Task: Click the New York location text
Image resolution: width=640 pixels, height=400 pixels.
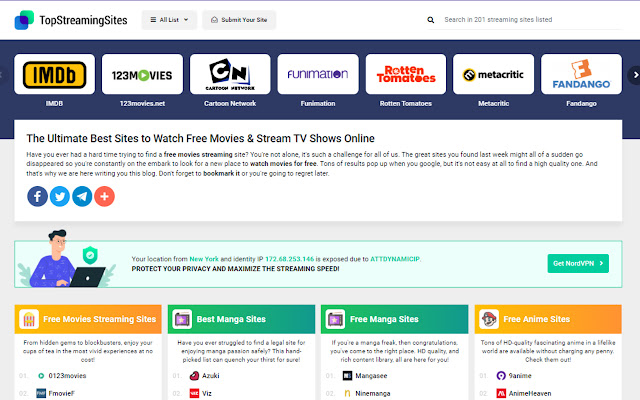Action: [204, 259]
